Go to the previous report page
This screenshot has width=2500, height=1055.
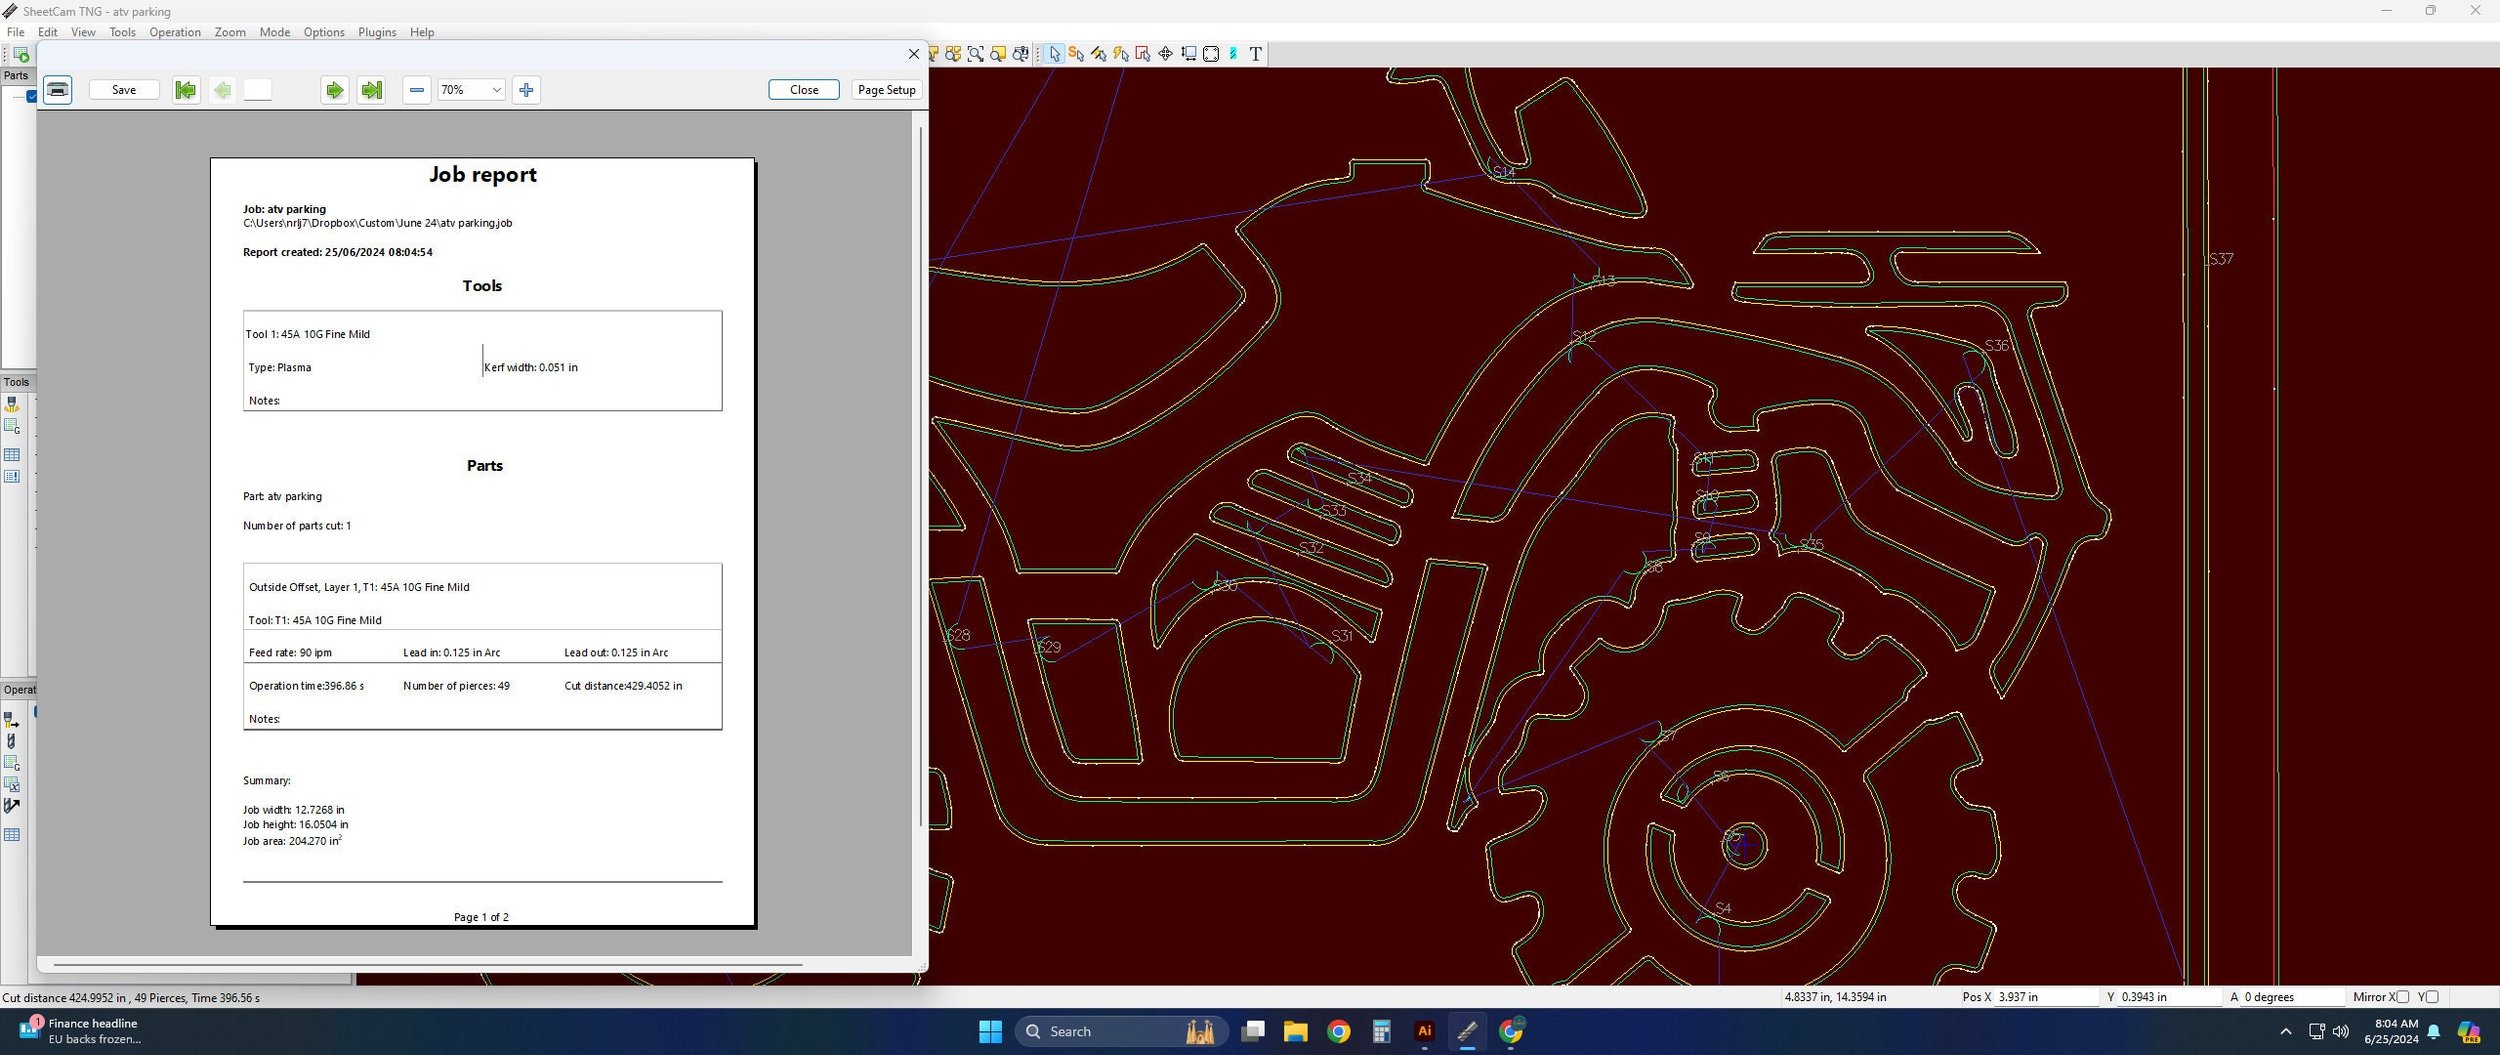(x=222, y=90)
